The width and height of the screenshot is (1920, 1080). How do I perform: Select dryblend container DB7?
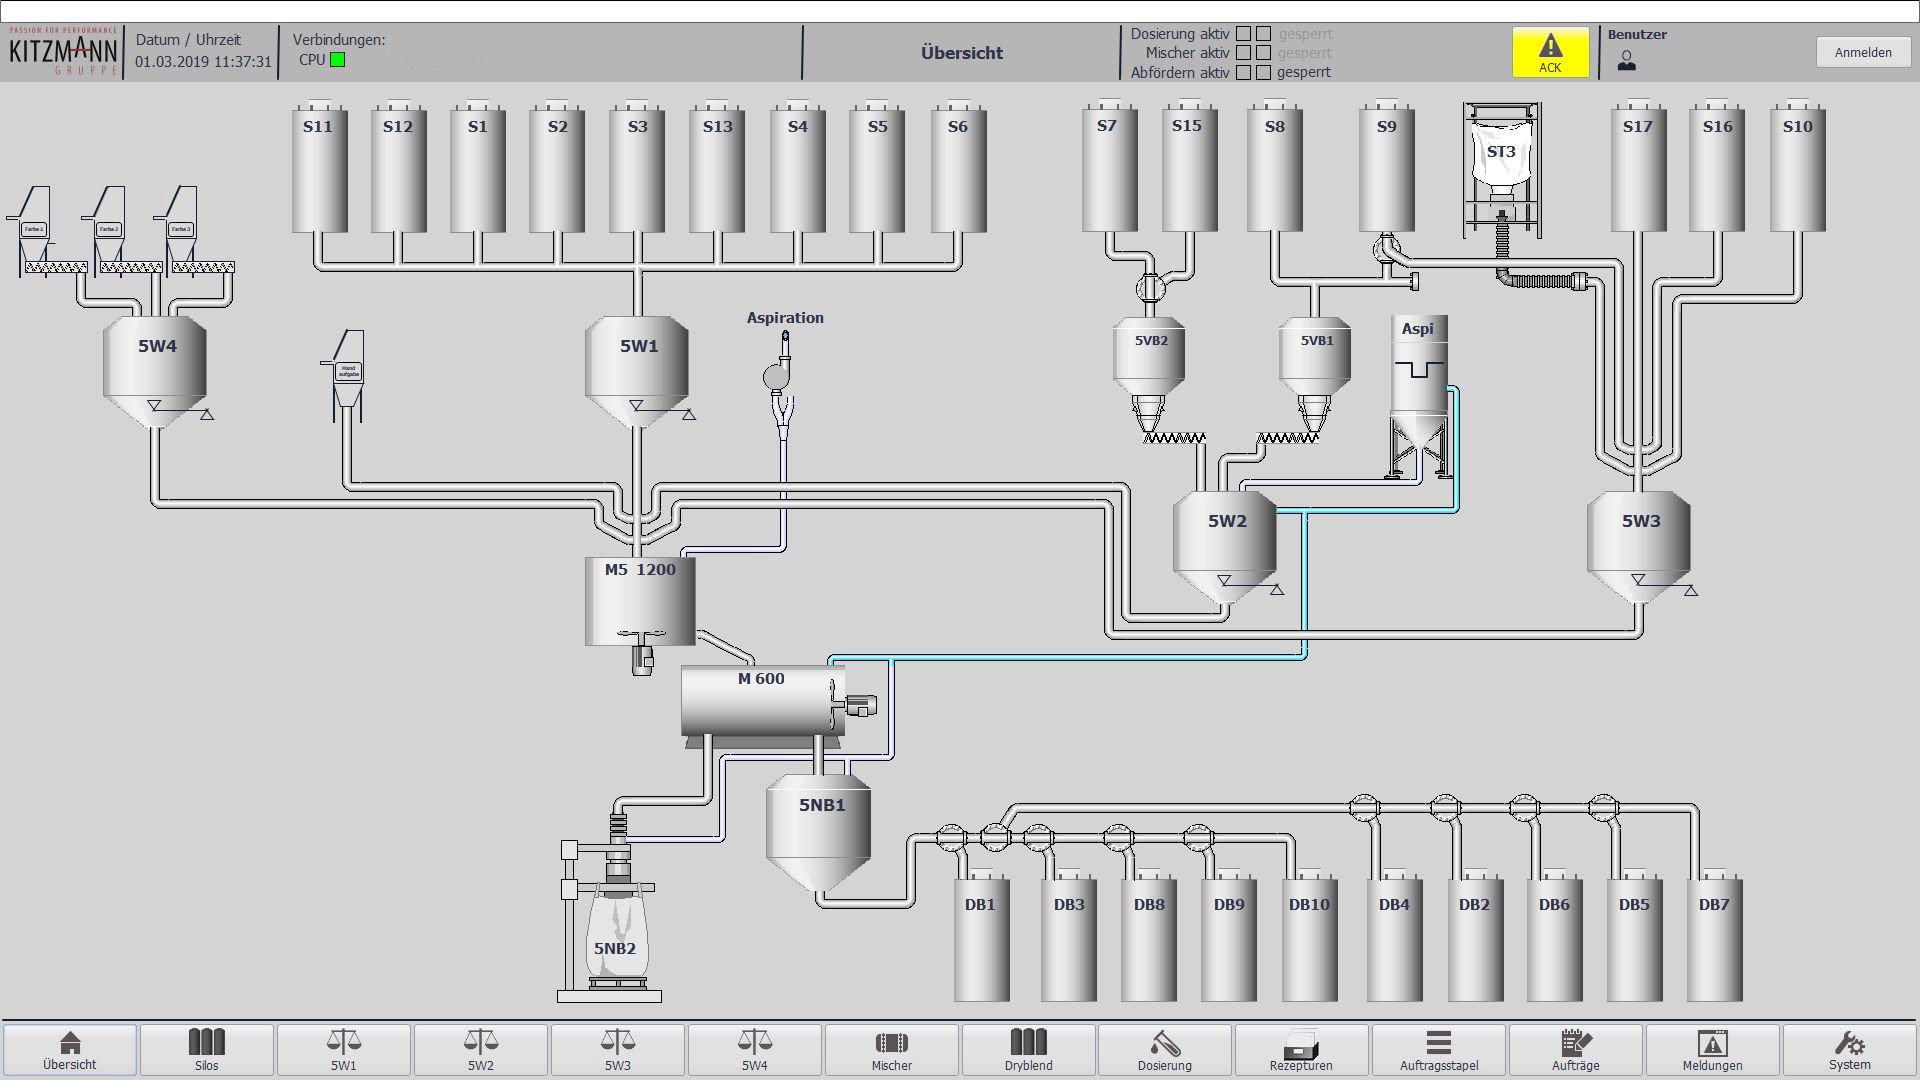coord(1715,936)
